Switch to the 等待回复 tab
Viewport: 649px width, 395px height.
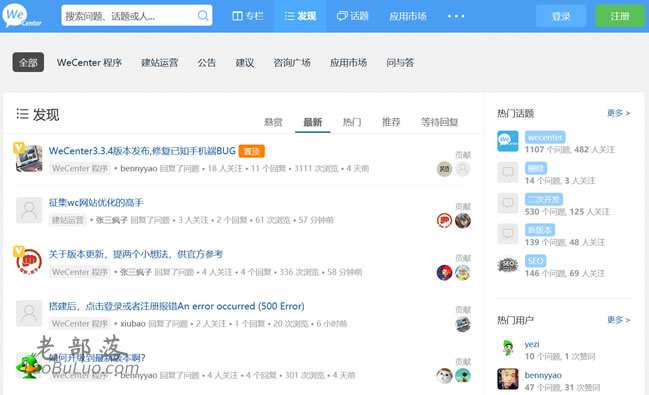pos(440,122)
